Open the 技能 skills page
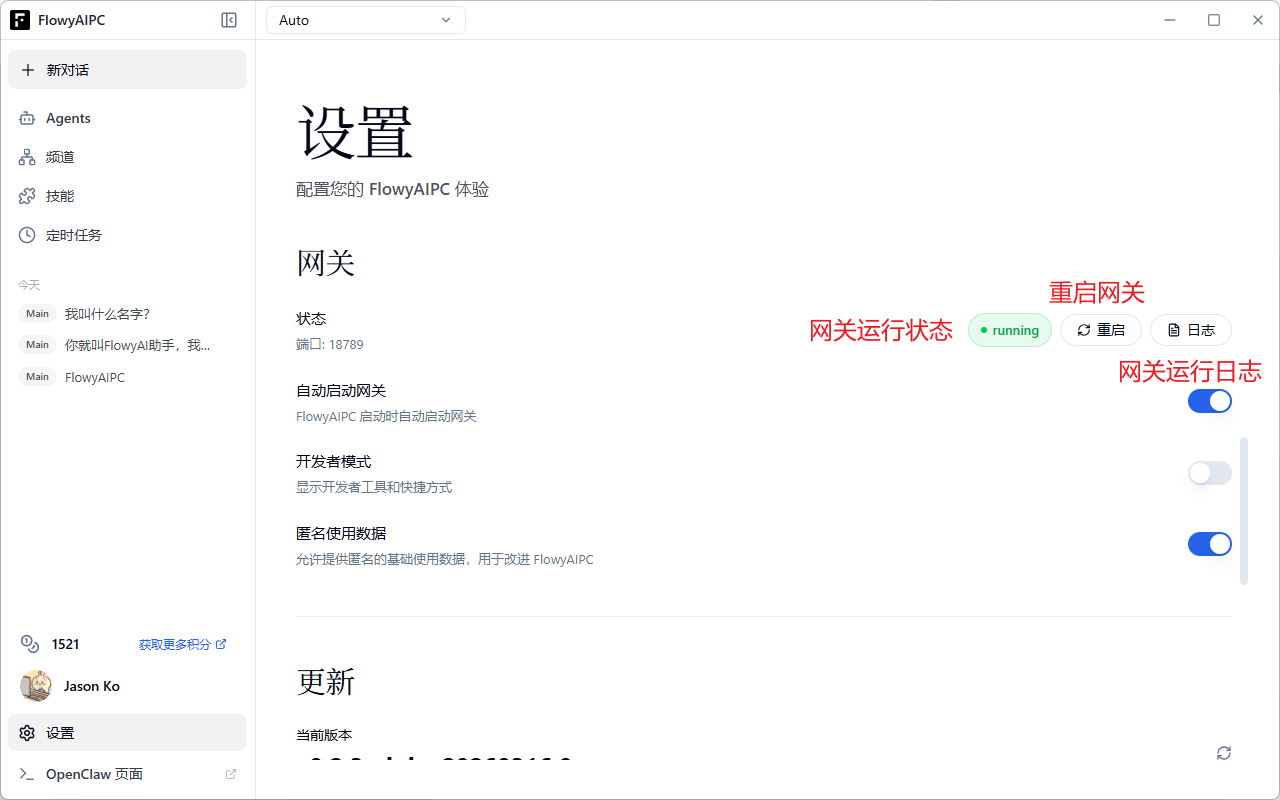The height and width of the screenshot is (800, 1280). tap(59, 195)
